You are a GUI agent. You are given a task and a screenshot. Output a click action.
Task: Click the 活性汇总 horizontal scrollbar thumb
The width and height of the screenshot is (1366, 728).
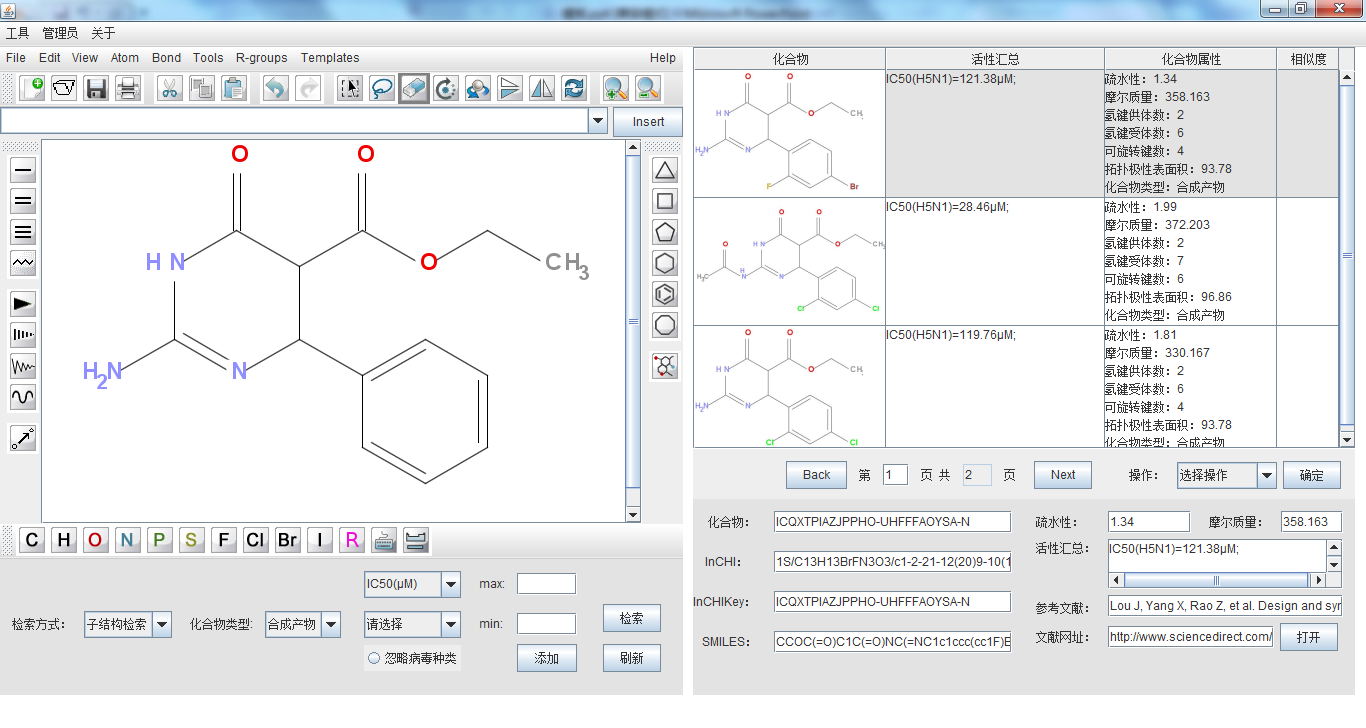coord(1217,580)
